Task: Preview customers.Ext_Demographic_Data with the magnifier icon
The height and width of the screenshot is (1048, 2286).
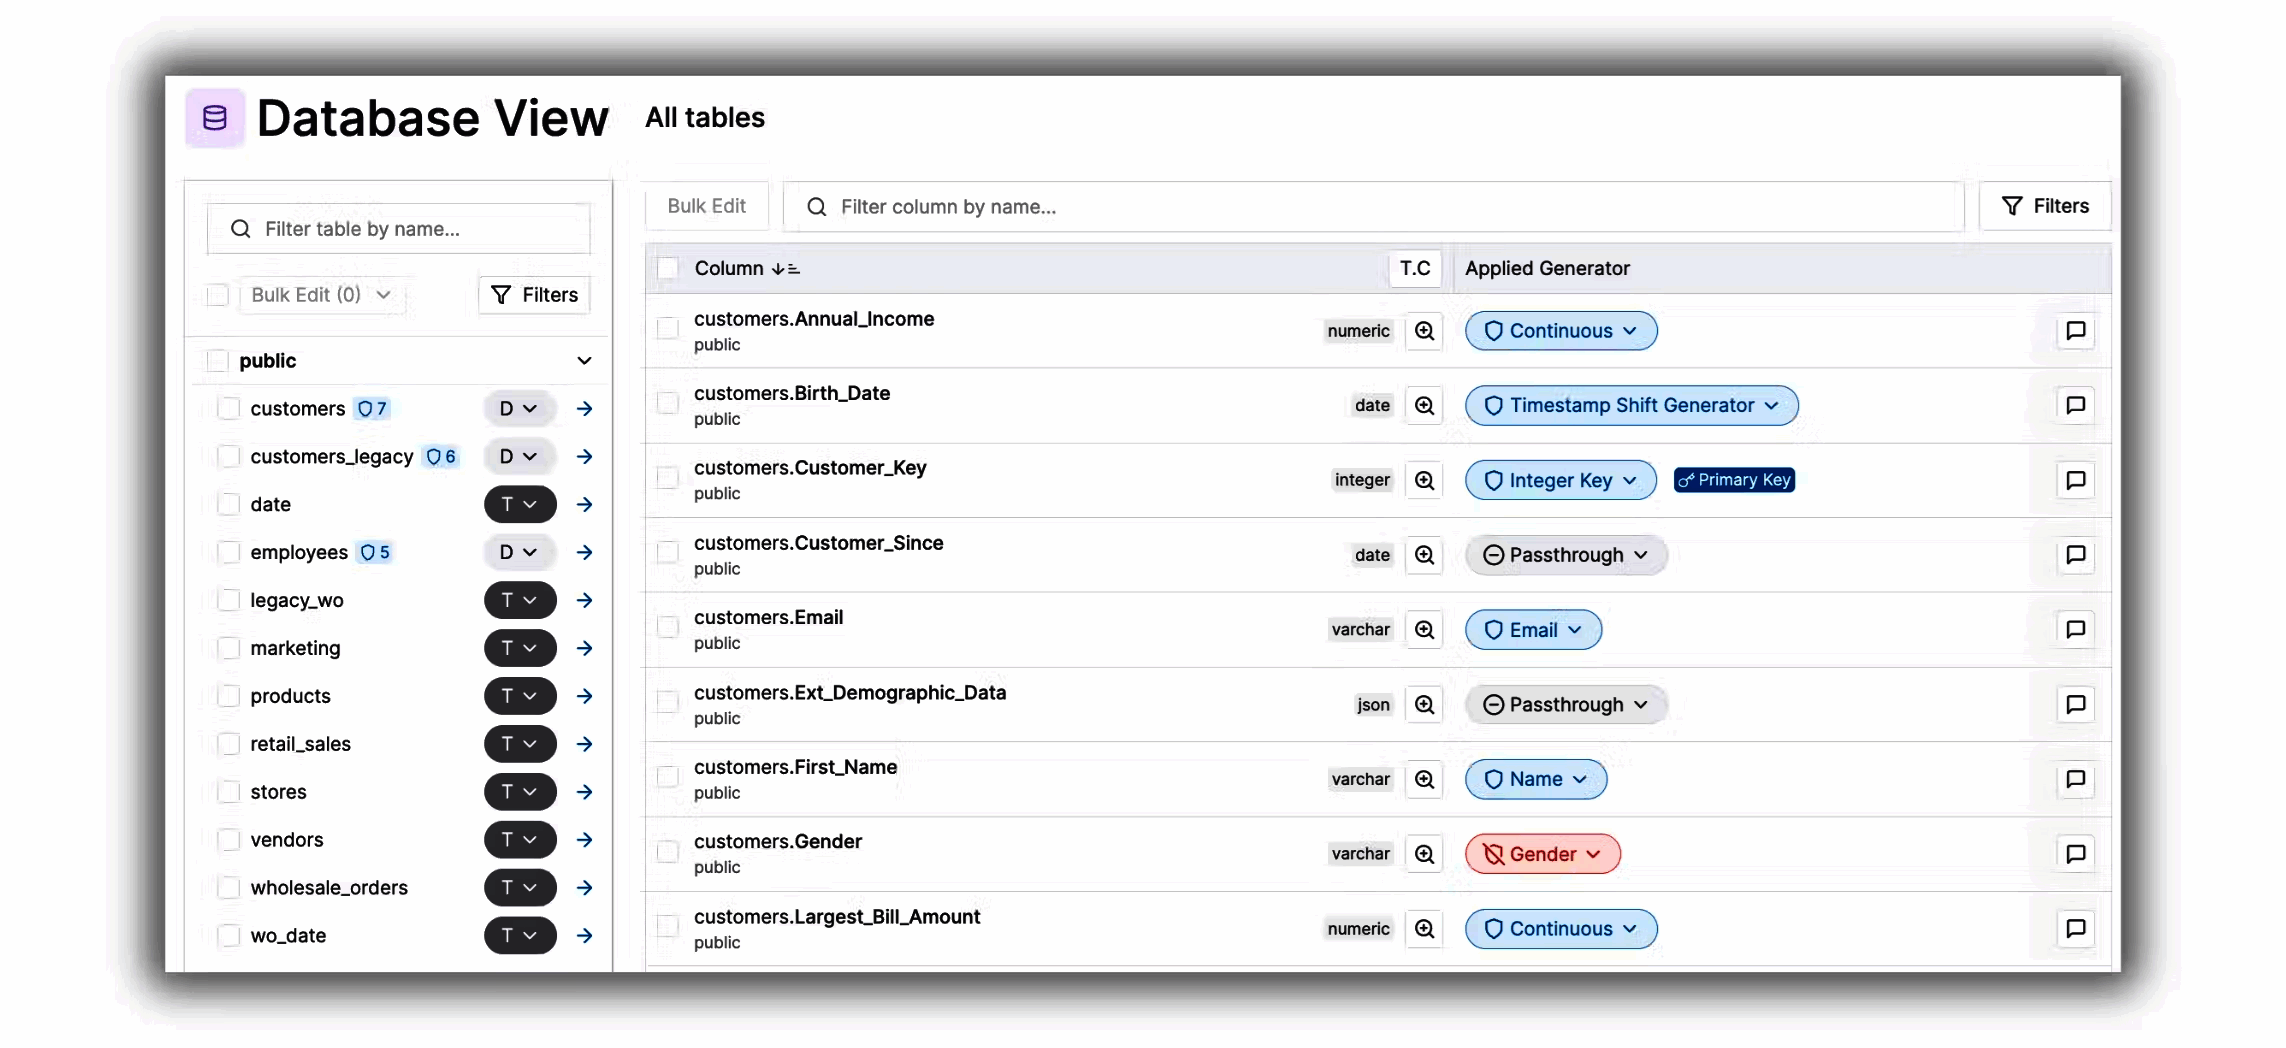Action: (x=1424, y=705)
